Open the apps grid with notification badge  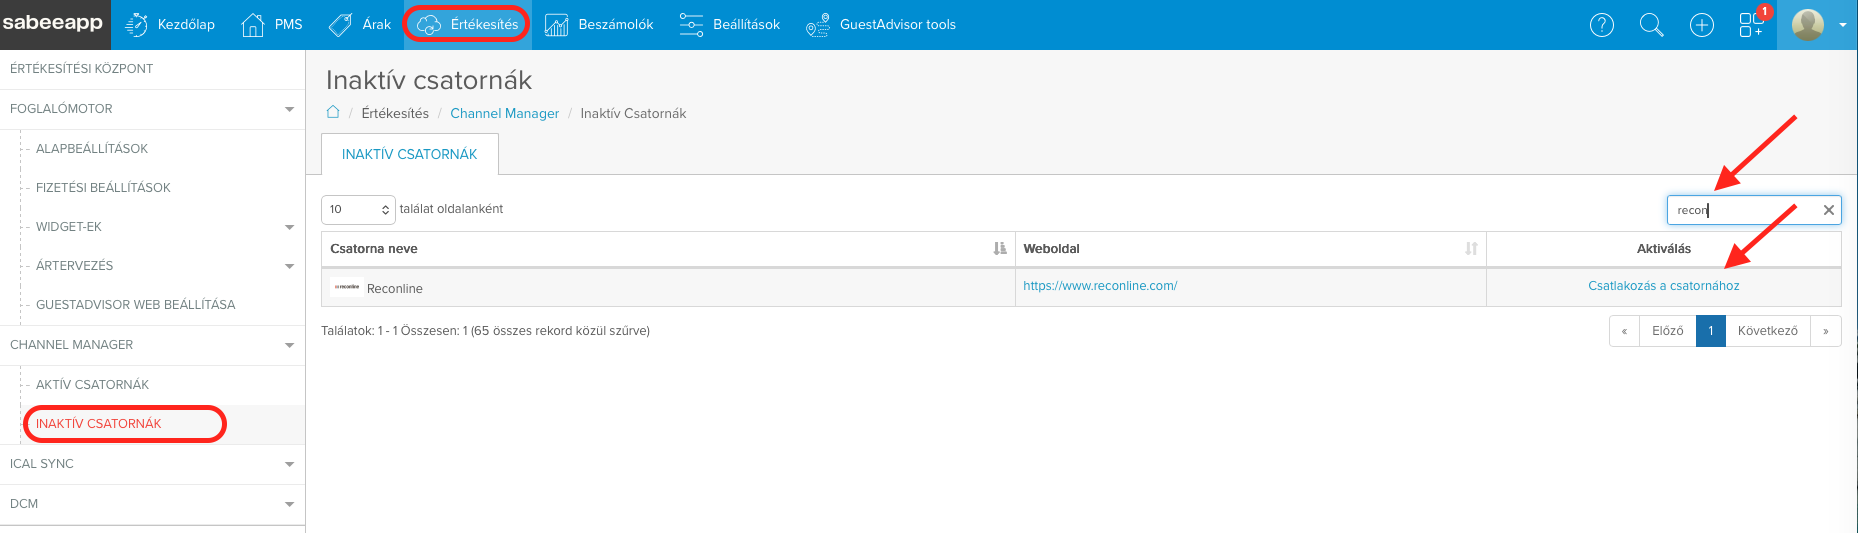[x=1751, y=25]
